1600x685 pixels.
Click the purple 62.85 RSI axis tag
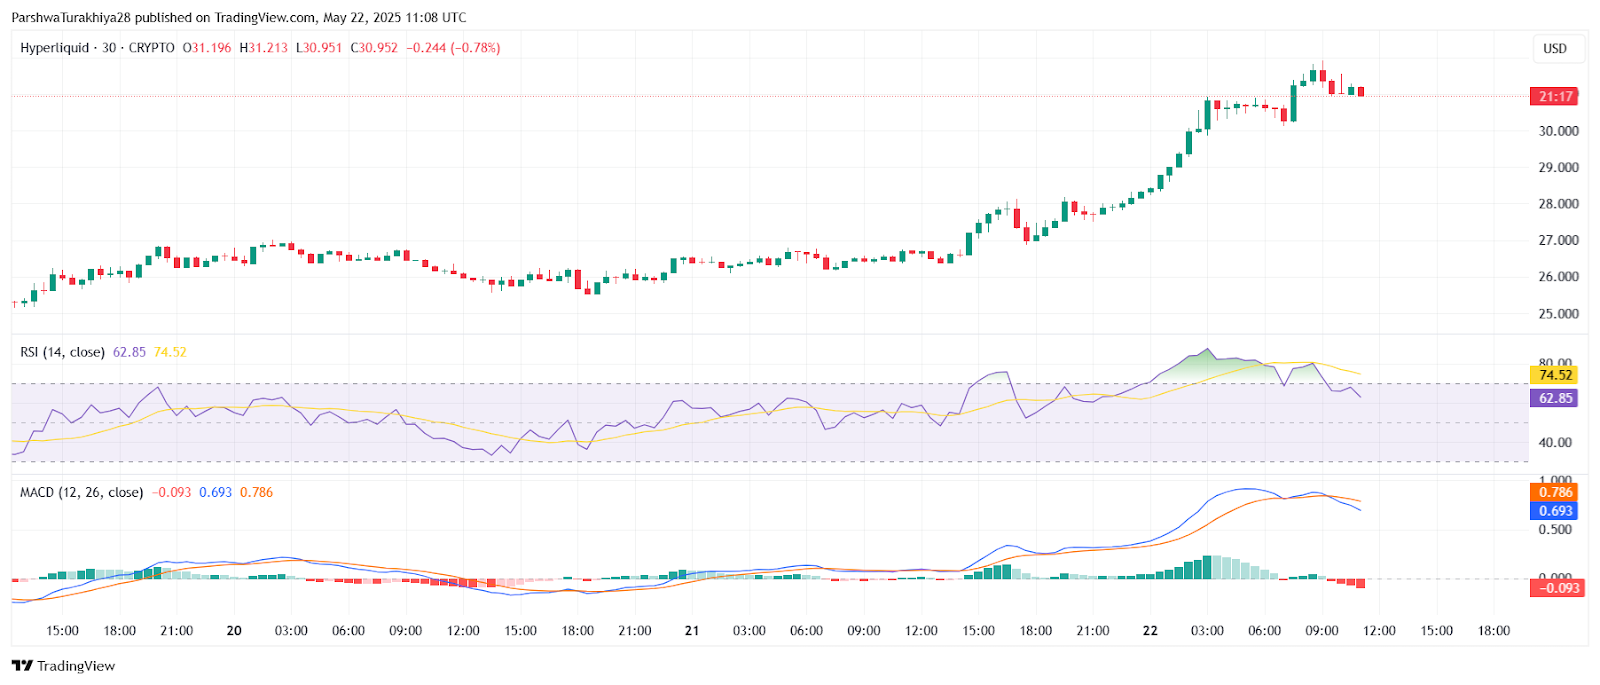coord(1555,398)
